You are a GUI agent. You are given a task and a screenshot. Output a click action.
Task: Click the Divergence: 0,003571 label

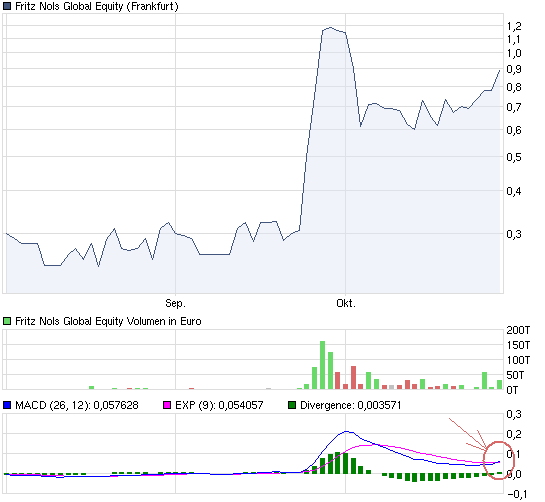tap(350, 405)
